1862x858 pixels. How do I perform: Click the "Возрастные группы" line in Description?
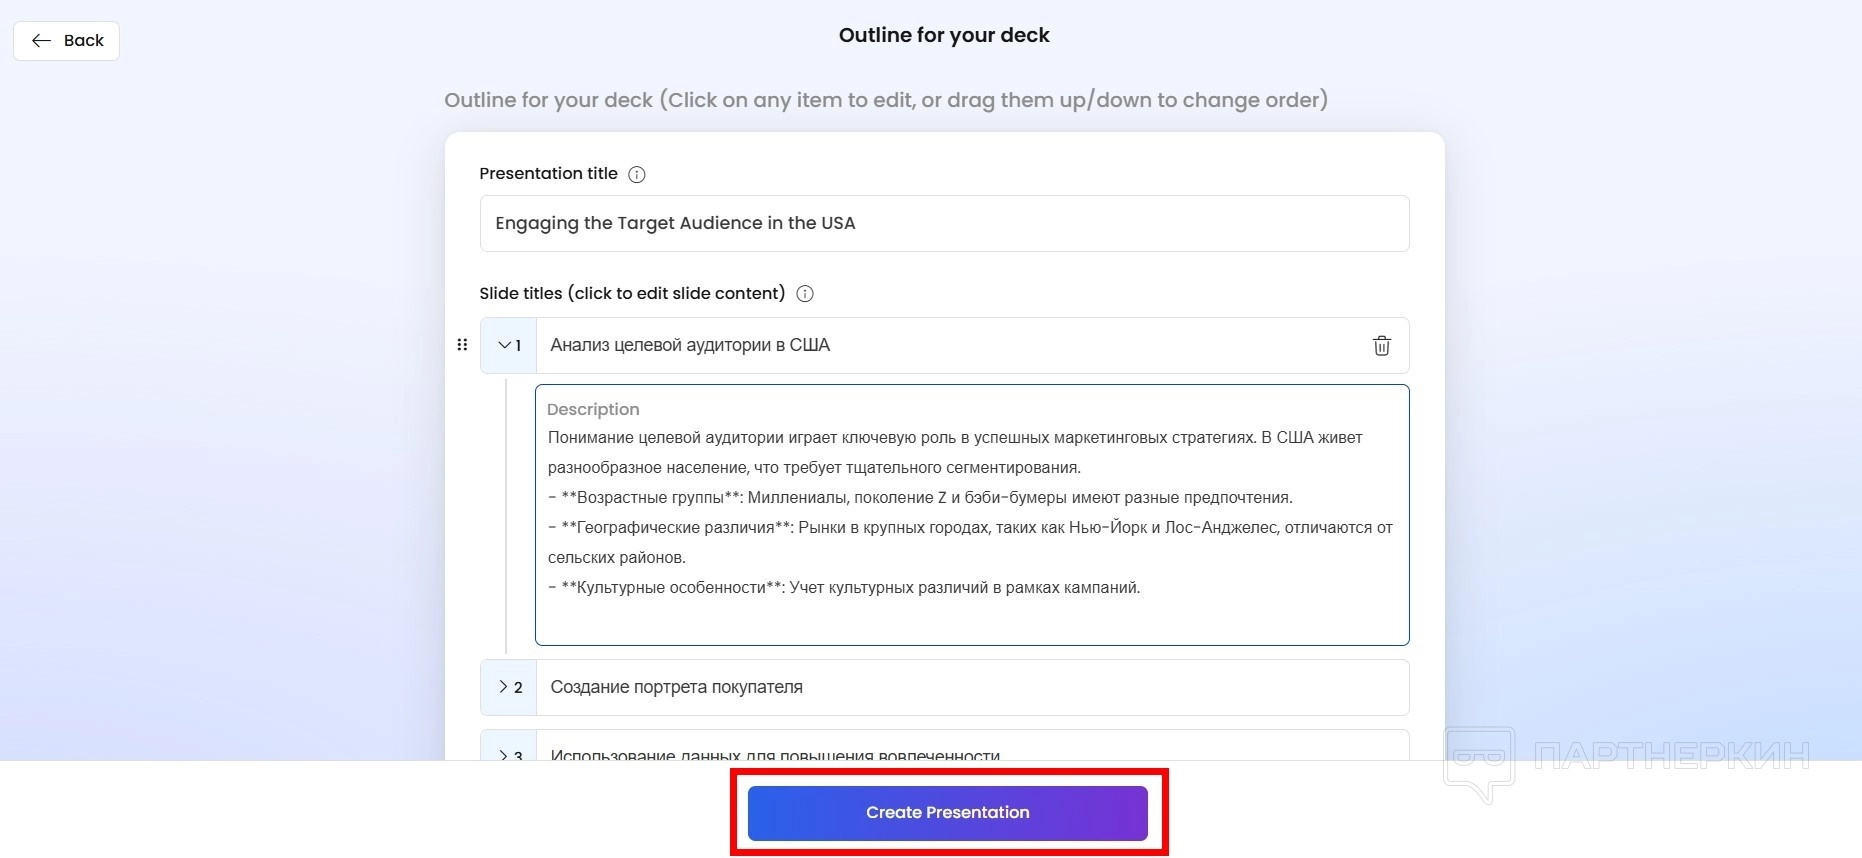(920, 498)
